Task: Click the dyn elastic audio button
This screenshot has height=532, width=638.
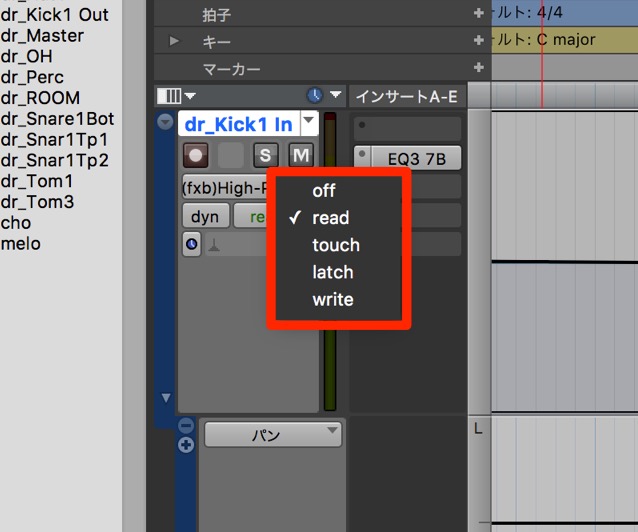Action: point(205,216)
